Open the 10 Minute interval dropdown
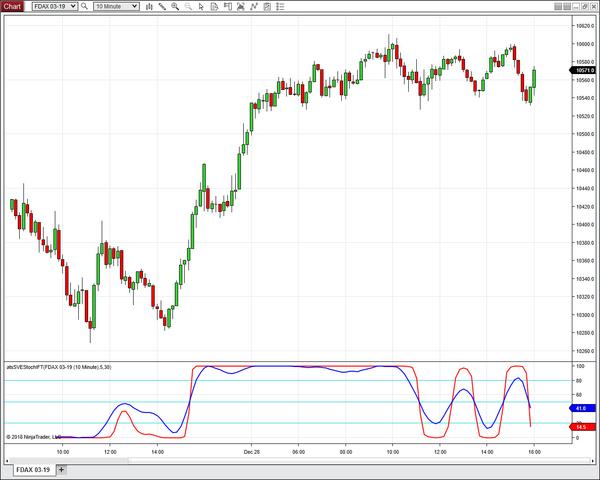Screen dimensions: 600x480 (116, 6)
